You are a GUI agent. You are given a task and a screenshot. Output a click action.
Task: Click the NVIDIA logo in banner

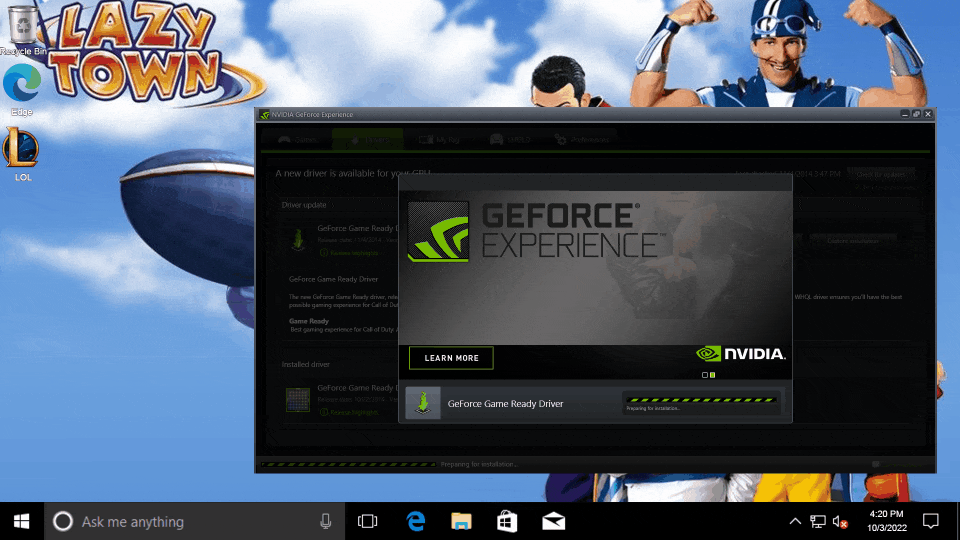[x=741, y=354]
